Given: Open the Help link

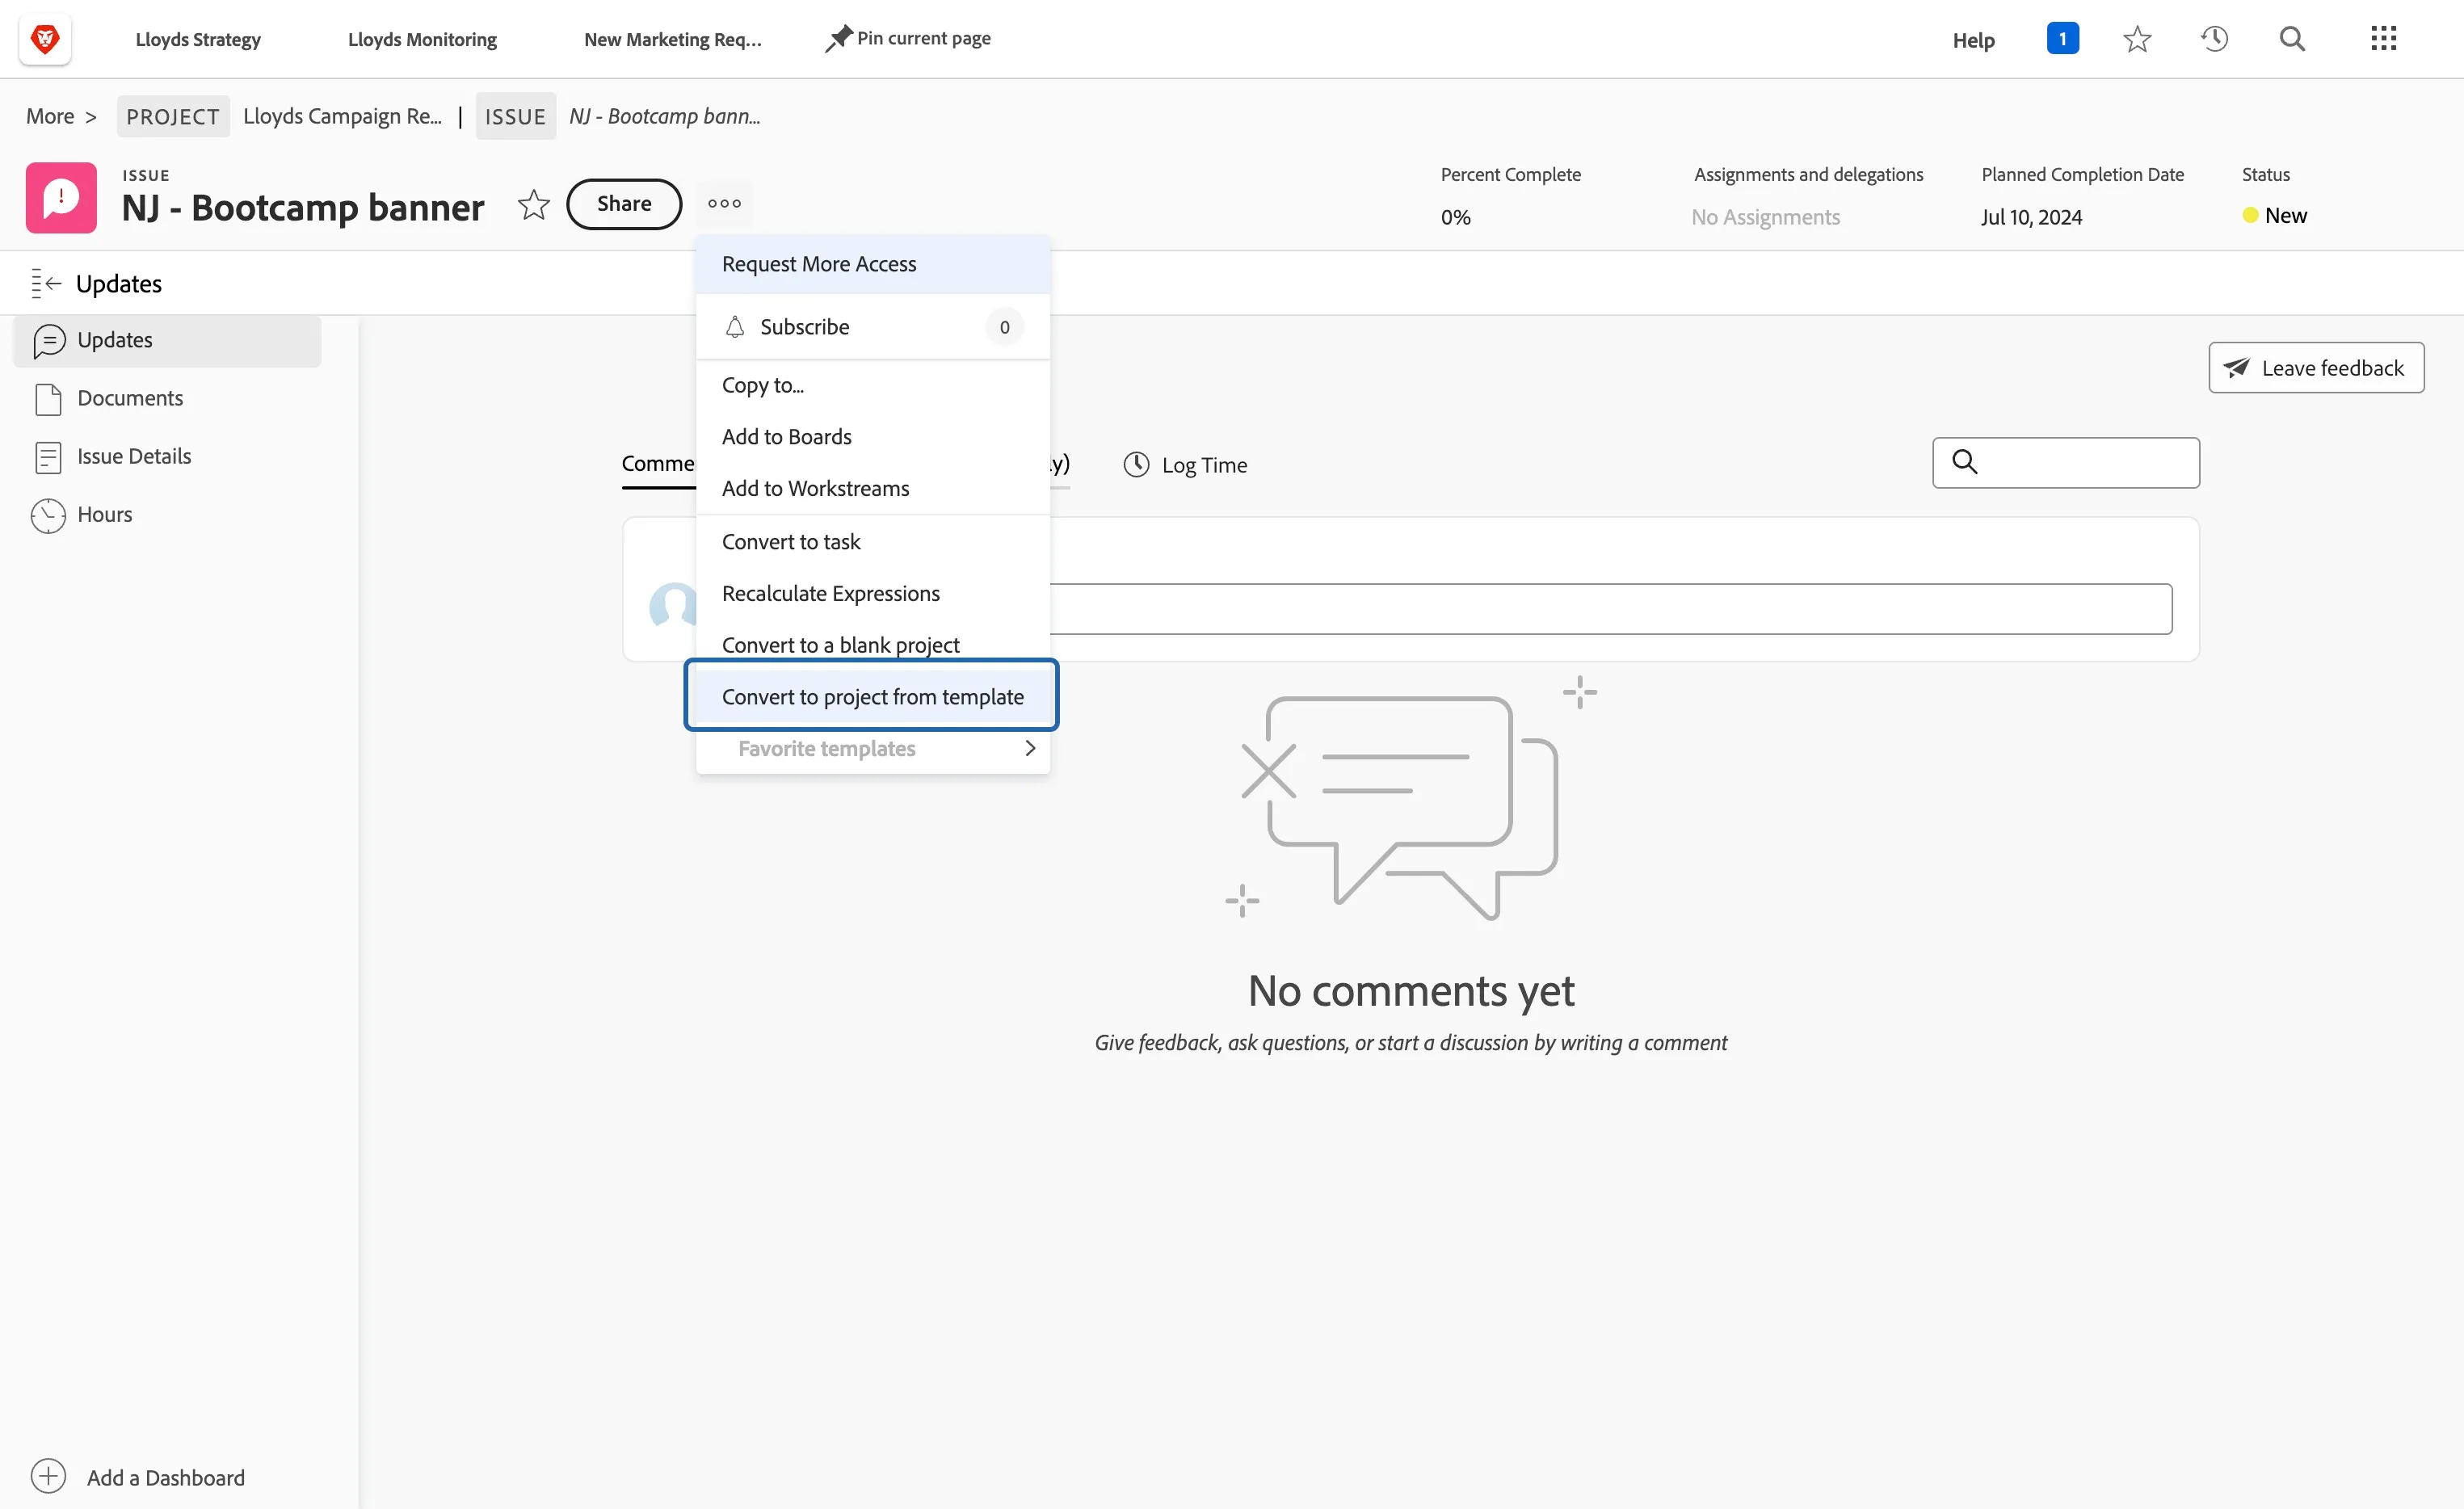Looking at the screenshot, I should tap(1973, 40).
